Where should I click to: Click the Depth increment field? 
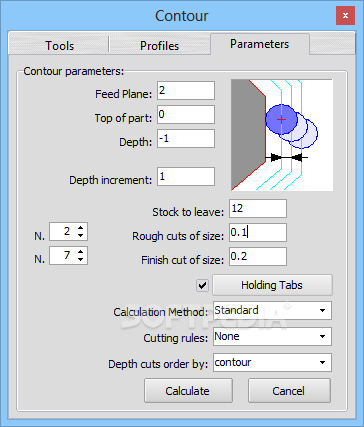(186, 177)
